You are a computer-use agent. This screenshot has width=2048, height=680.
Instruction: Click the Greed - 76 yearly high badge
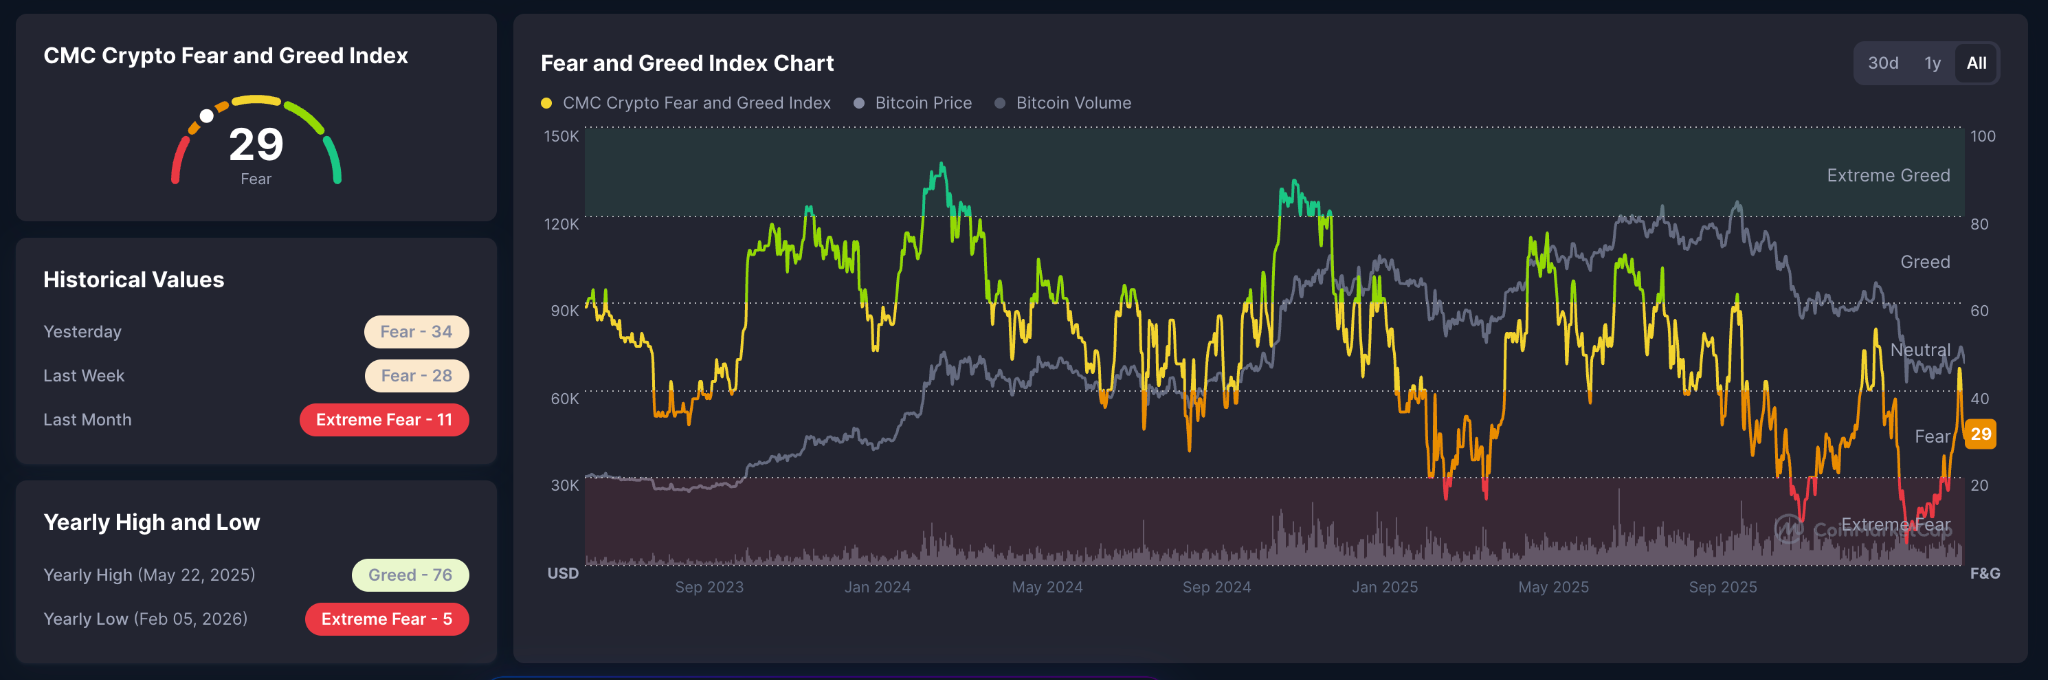[410, 575]
